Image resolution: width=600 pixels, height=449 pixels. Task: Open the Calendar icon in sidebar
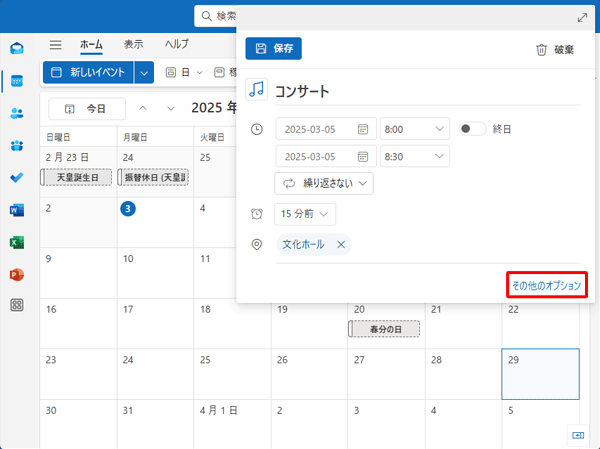(x=17, y=81)
